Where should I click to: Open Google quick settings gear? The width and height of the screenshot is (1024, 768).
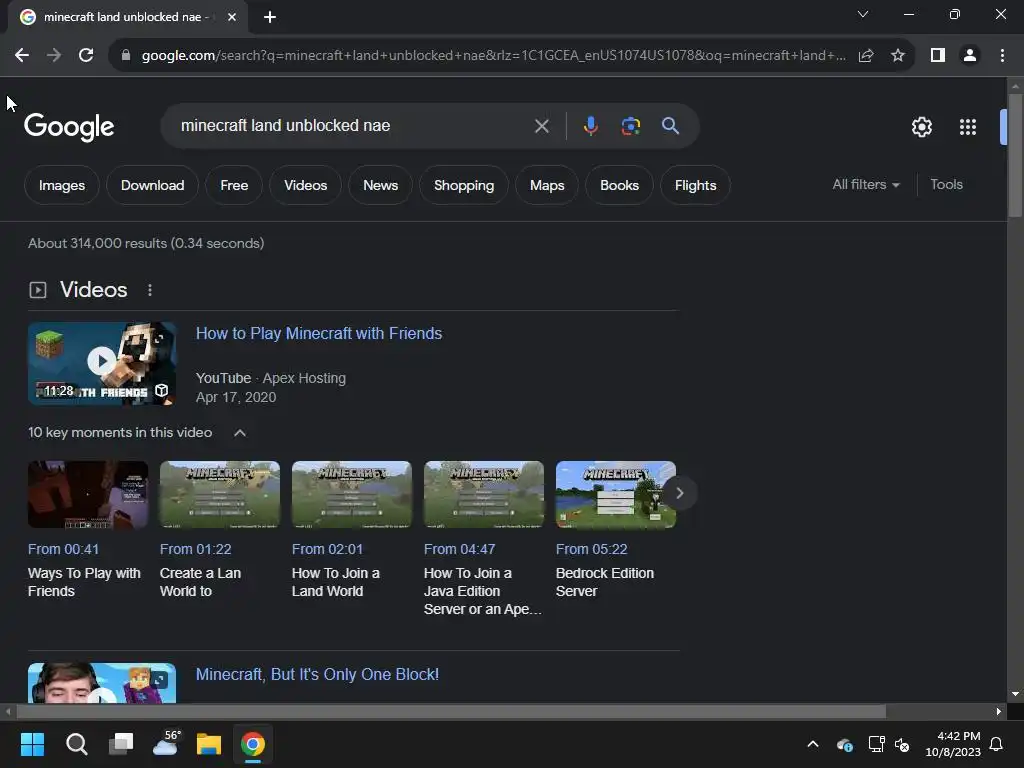tap(921, 127)
